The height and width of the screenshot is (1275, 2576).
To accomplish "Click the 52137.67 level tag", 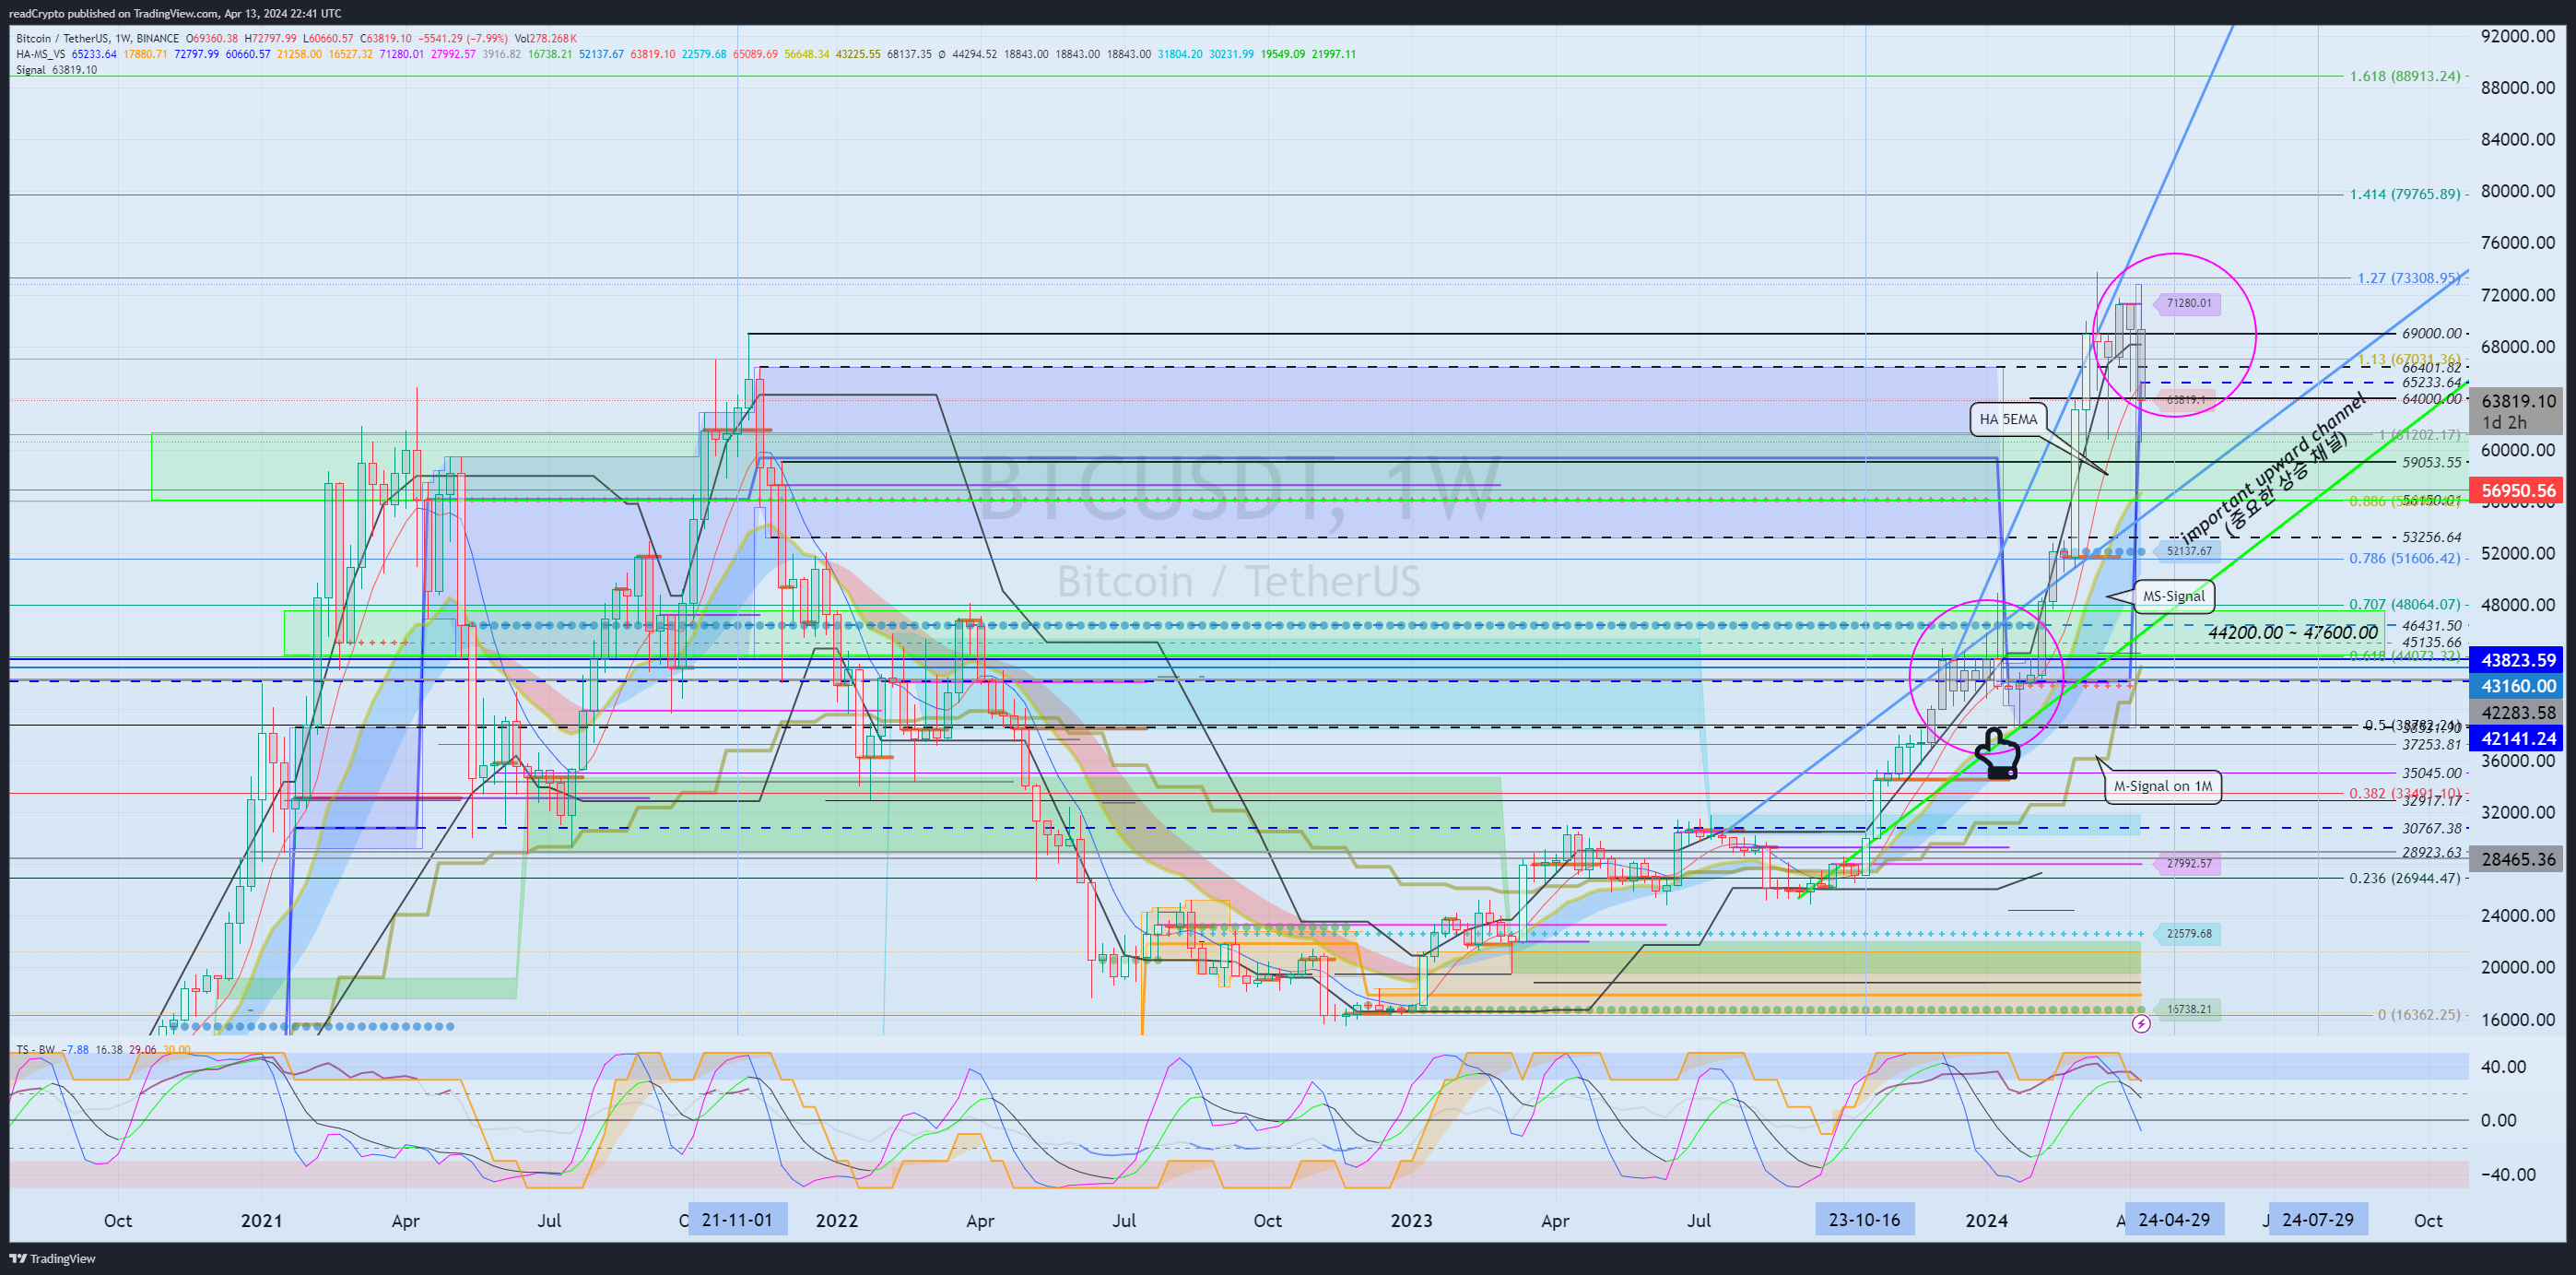I will click(x=2188, y=551).
